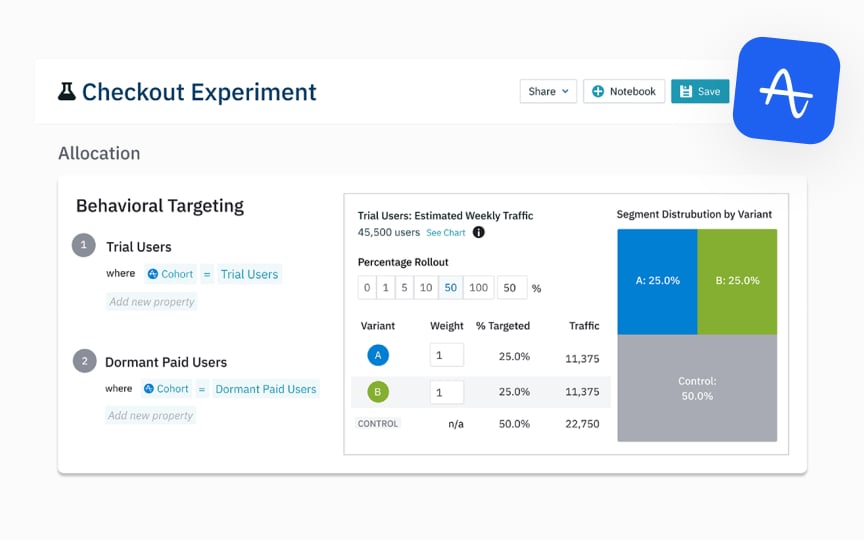The height and width of the screenshot is (540, 864).
Task: Click the floppy disk icon on Save
Action: pyautogui.click(x=685, y=91)
